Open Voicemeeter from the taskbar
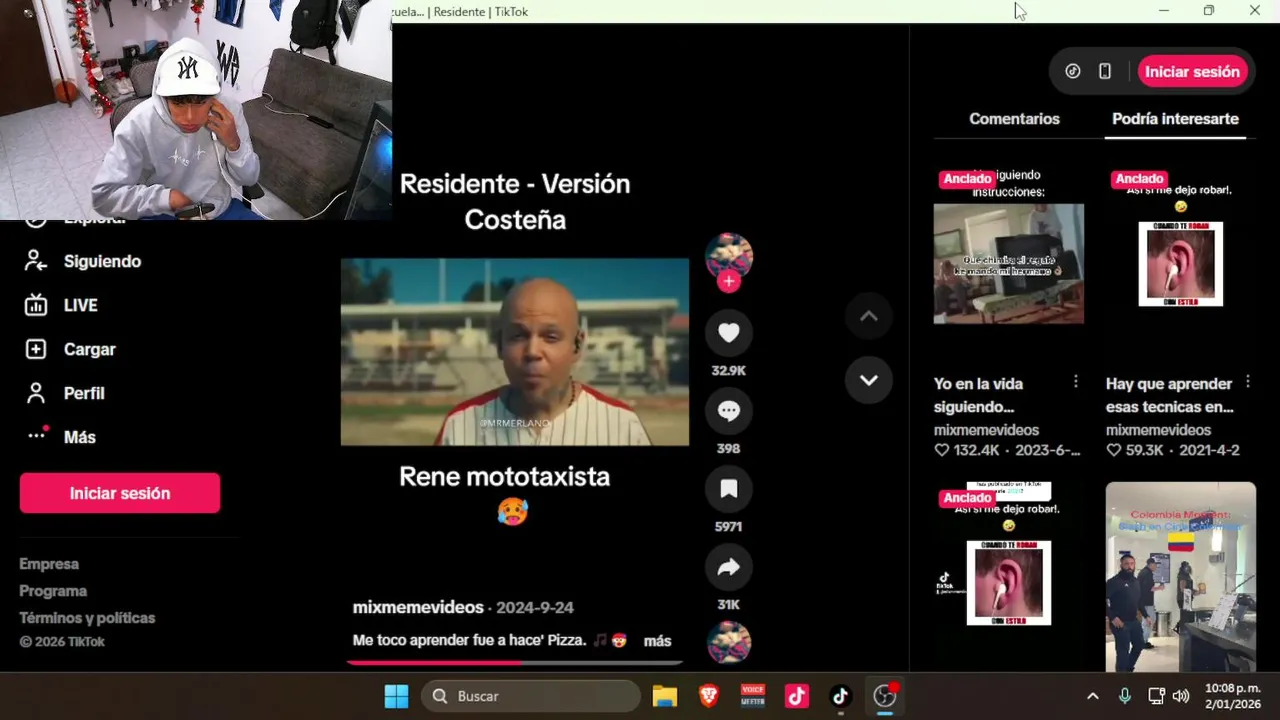The image size is (1280, 720). click(x=753, y=696)
